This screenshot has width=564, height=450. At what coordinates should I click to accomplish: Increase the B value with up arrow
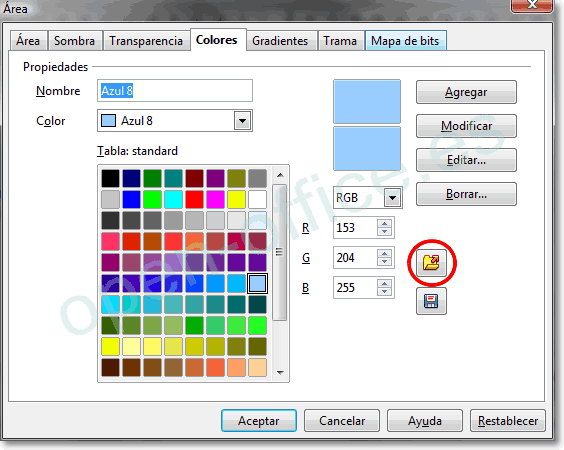[x=385, y=283]
